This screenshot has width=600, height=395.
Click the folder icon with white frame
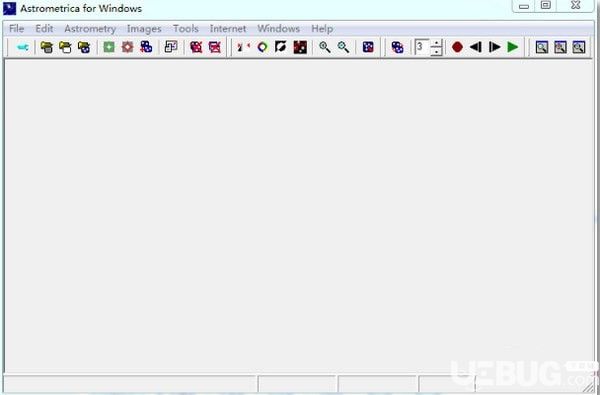(65, 47)
